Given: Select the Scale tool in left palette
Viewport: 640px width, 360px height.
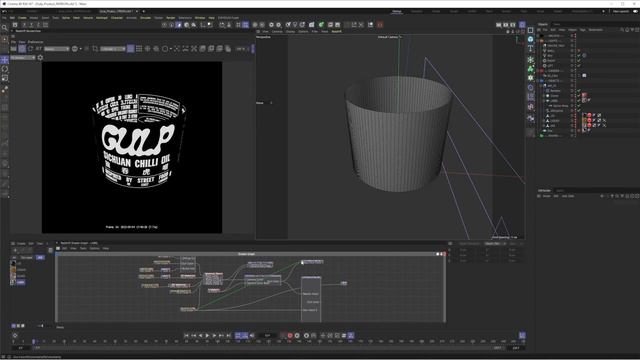Looking at the screenshot, I should coord(4,78).
